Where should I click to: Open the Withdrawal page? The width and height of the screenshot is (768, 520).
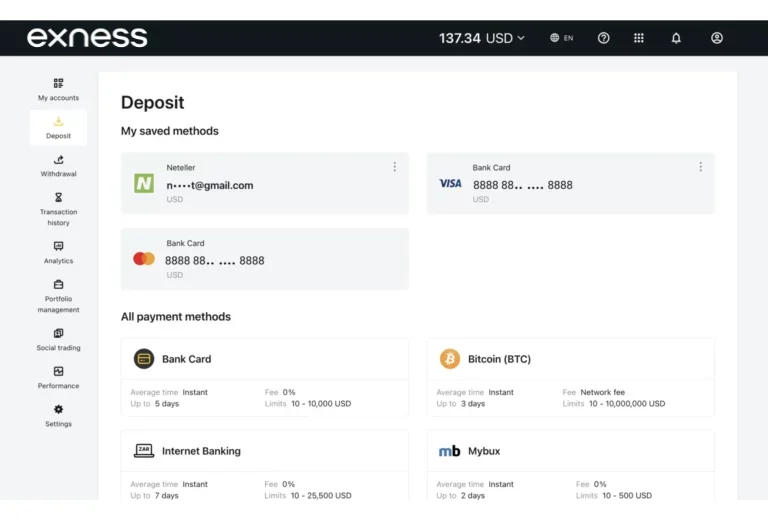click(58, 165)
